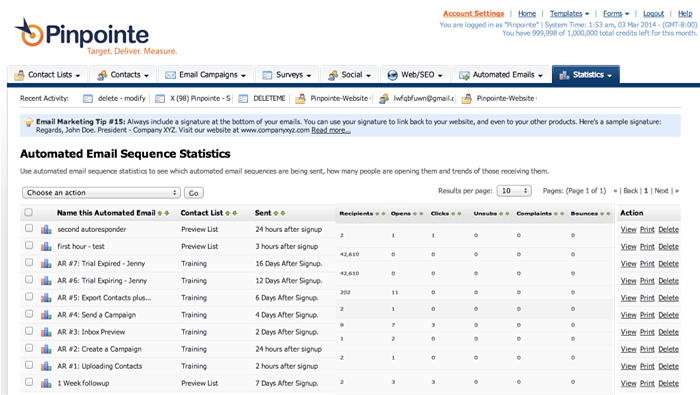Sort Contact List column ascending arrow
This screenshot has width=700, height=395.
pyautogui.click(x=228, y=213)
